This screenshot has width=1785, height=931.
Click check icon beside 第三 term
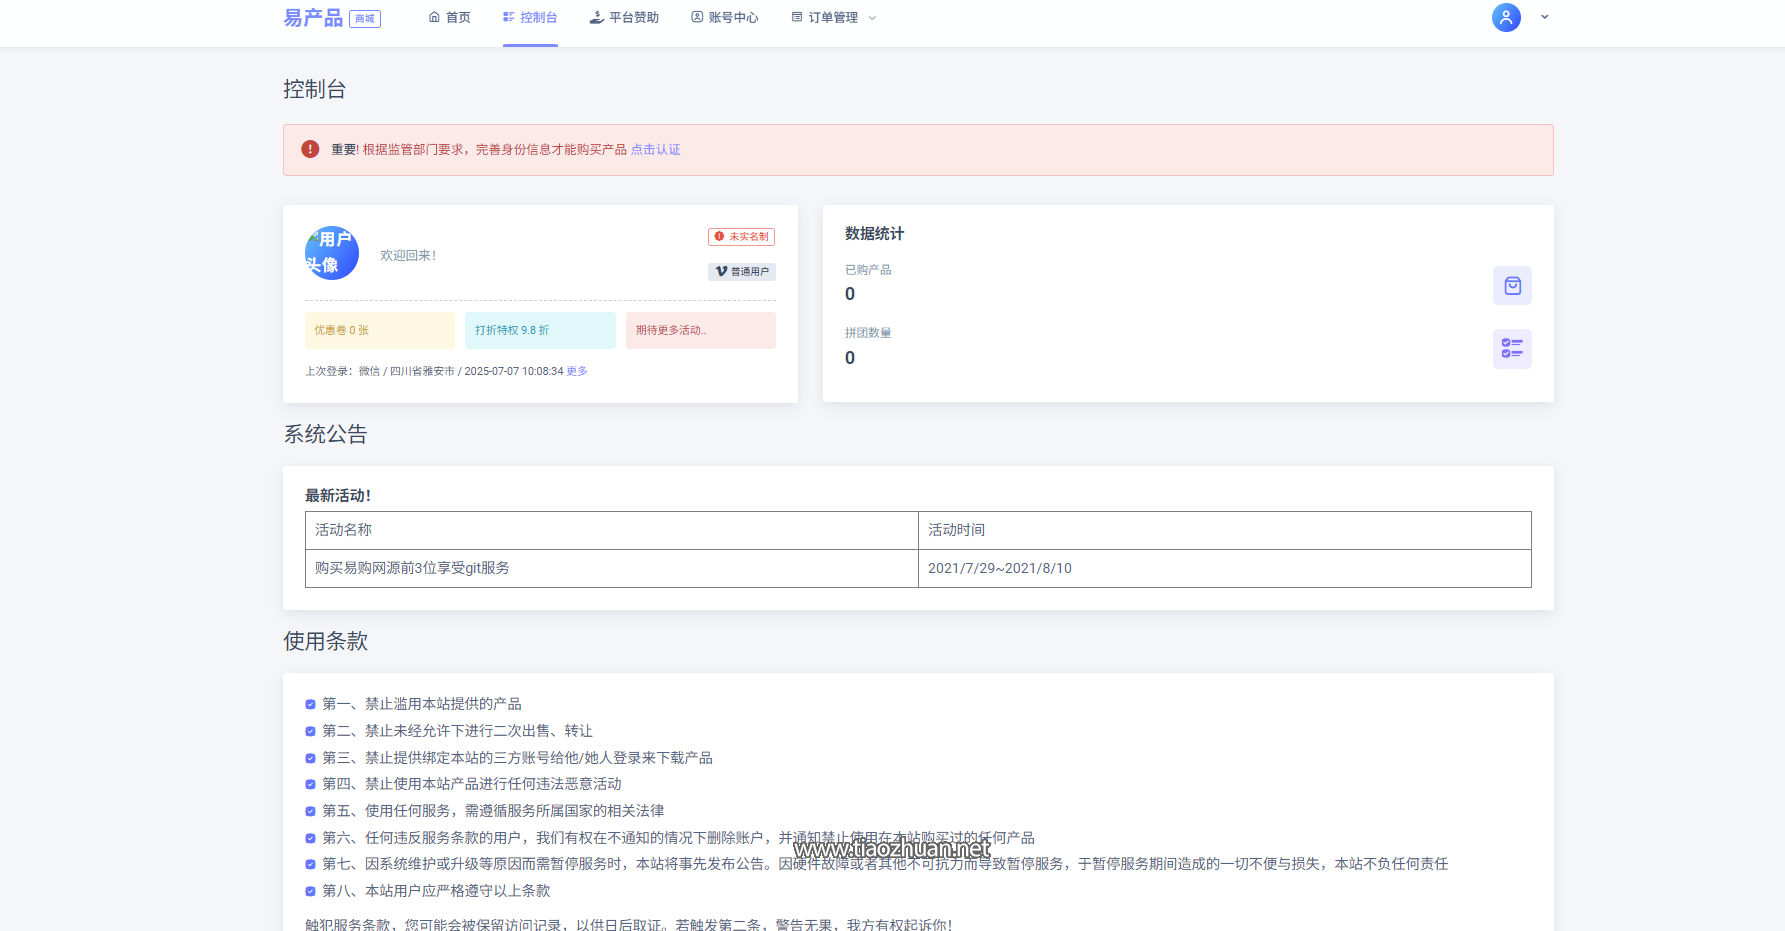pyautogui.click(x=311, y=758)
